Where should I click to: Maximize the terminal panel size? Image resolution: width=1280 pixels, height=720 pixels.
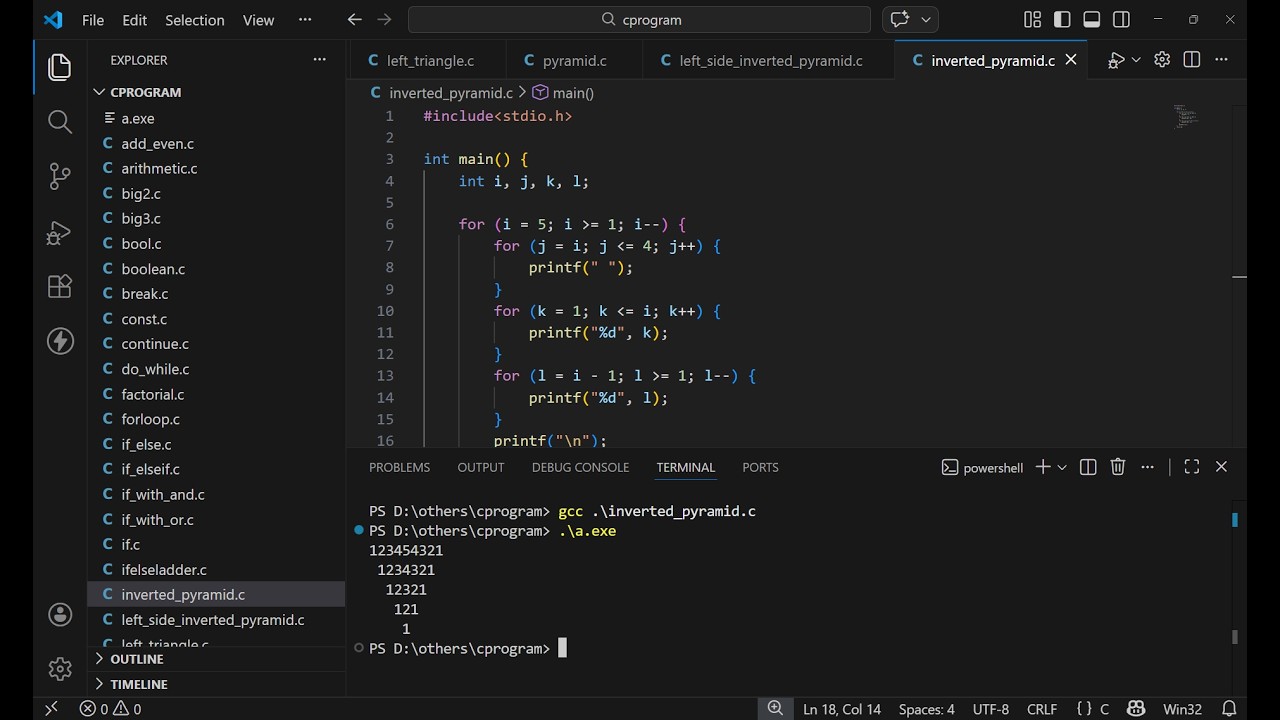[1192, 467]
